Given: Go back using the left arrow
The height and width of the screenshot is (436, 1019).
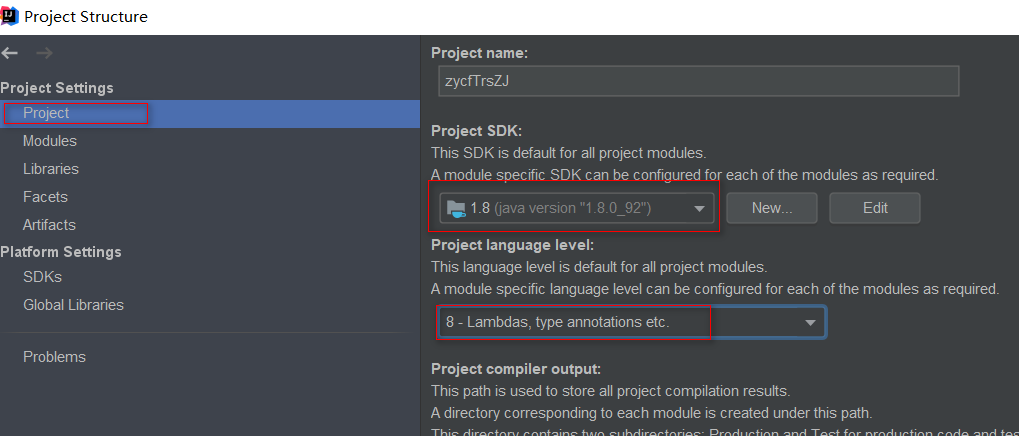Looking at the screenshot, I should (x=10, y=53).
